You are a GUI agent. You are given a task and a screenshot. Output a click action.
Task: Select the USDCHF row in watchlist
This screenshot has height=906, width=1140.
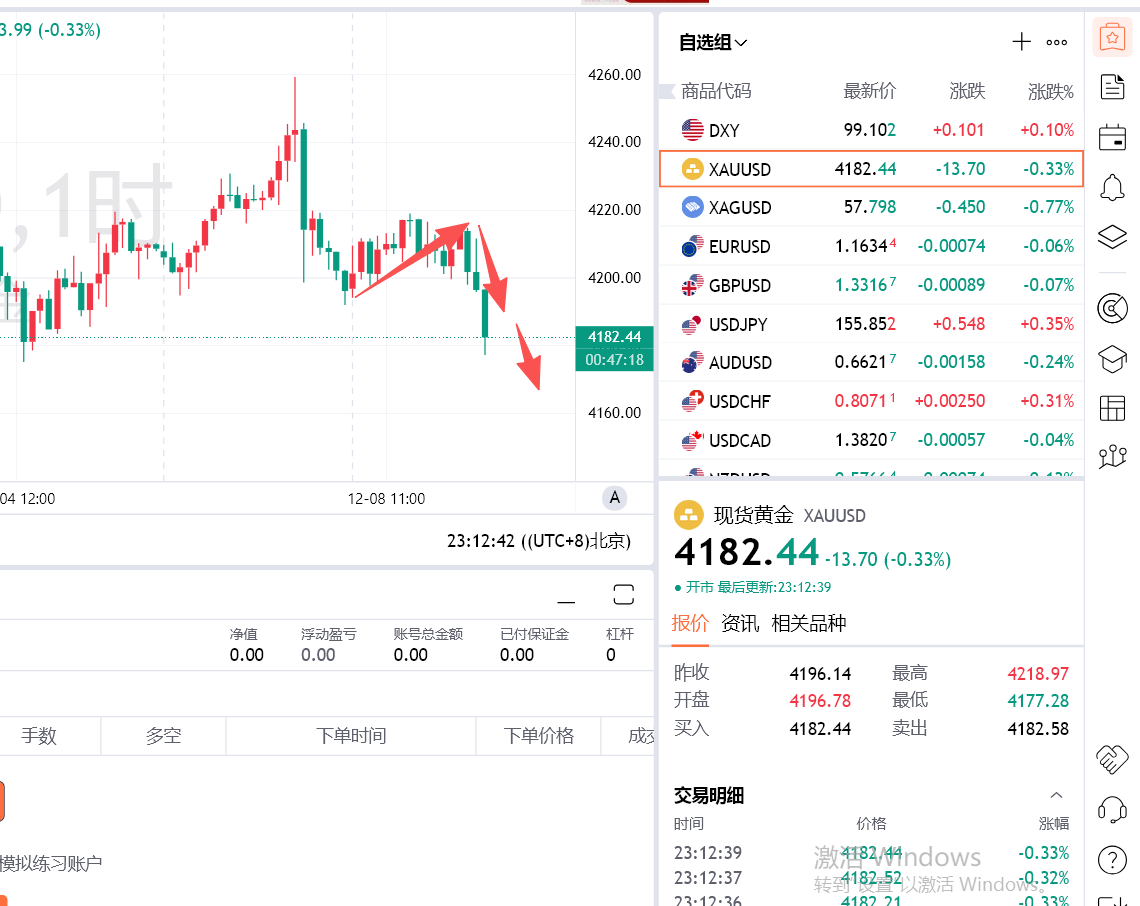pyautogui.click(x=871, y=401)
